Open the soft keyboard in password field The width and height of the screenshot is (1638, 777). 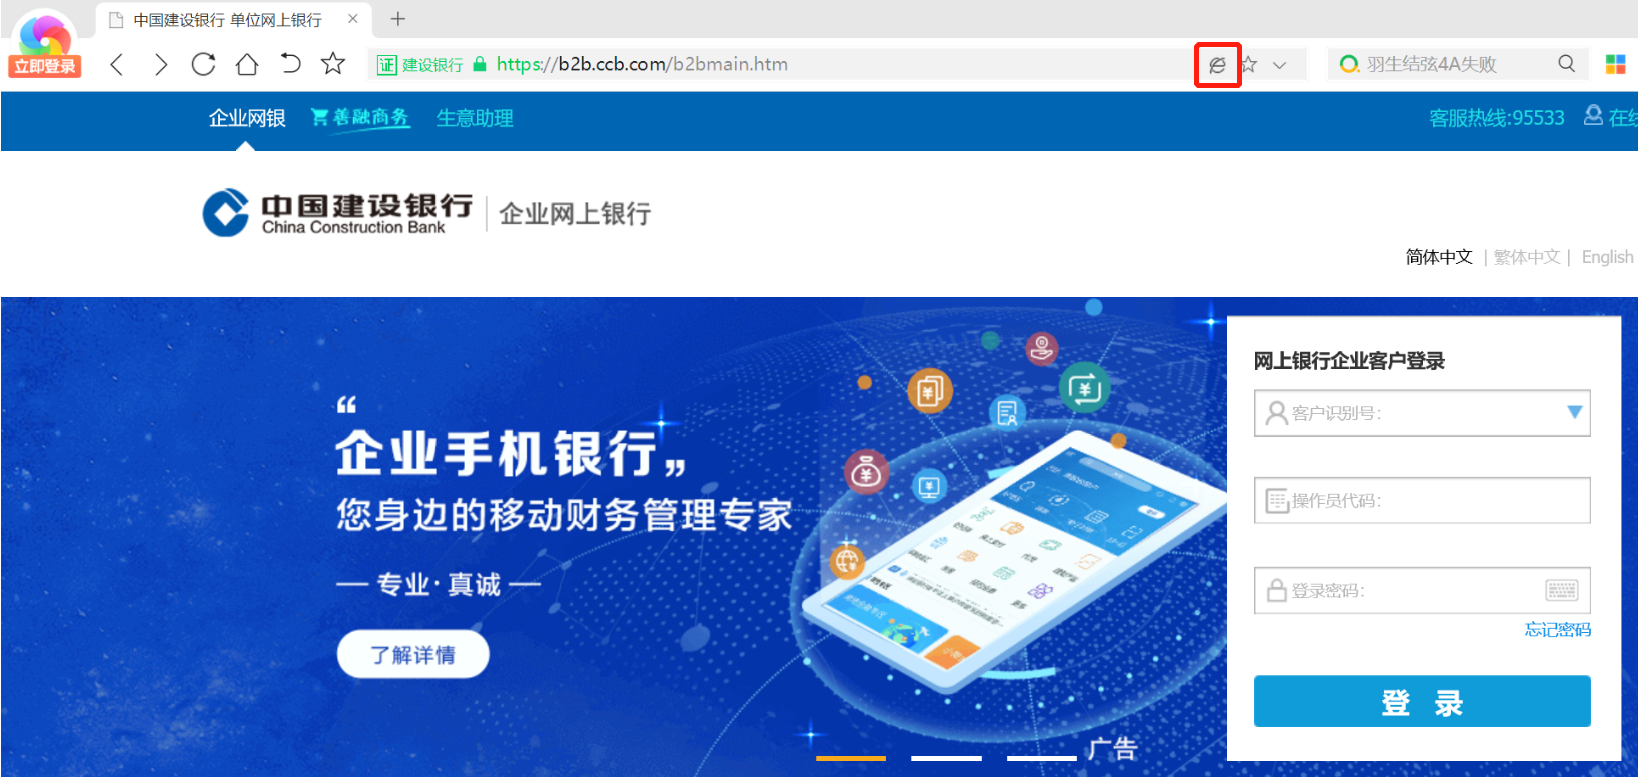[x=1561, y=590]
